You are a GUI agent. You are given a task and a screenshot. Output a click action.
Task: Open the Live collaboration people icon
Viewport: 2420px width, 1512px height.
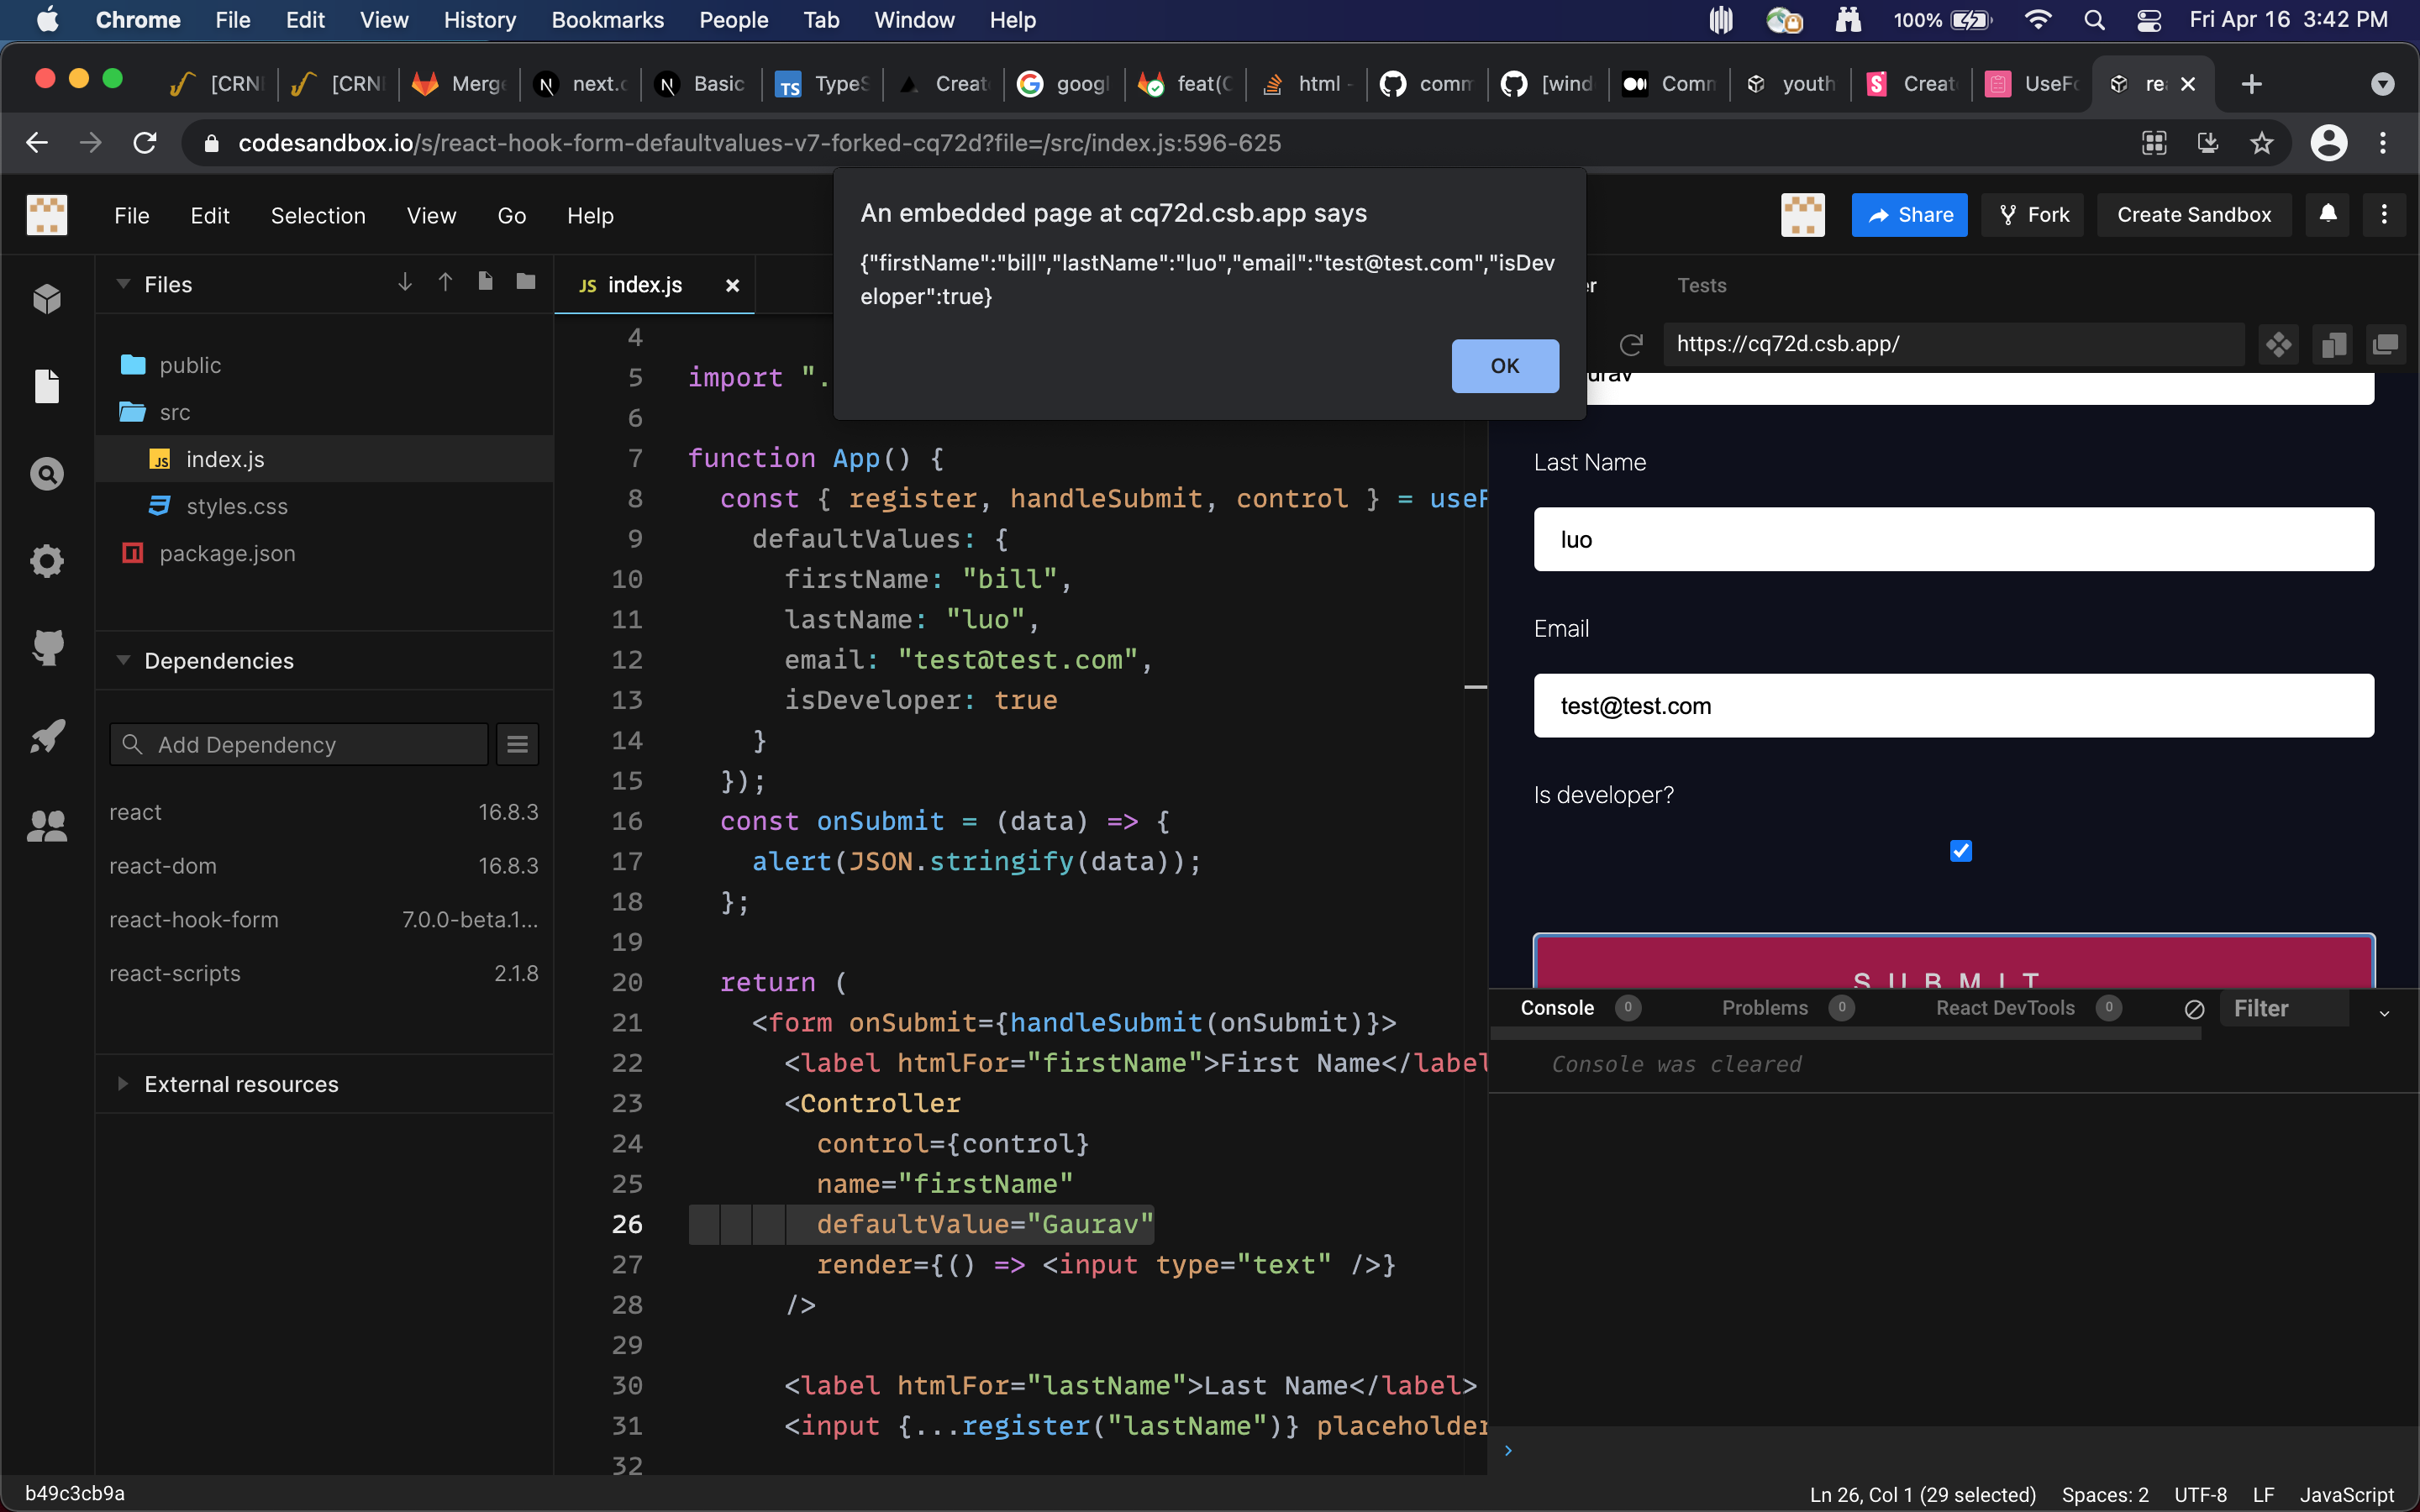coord(47,825)
